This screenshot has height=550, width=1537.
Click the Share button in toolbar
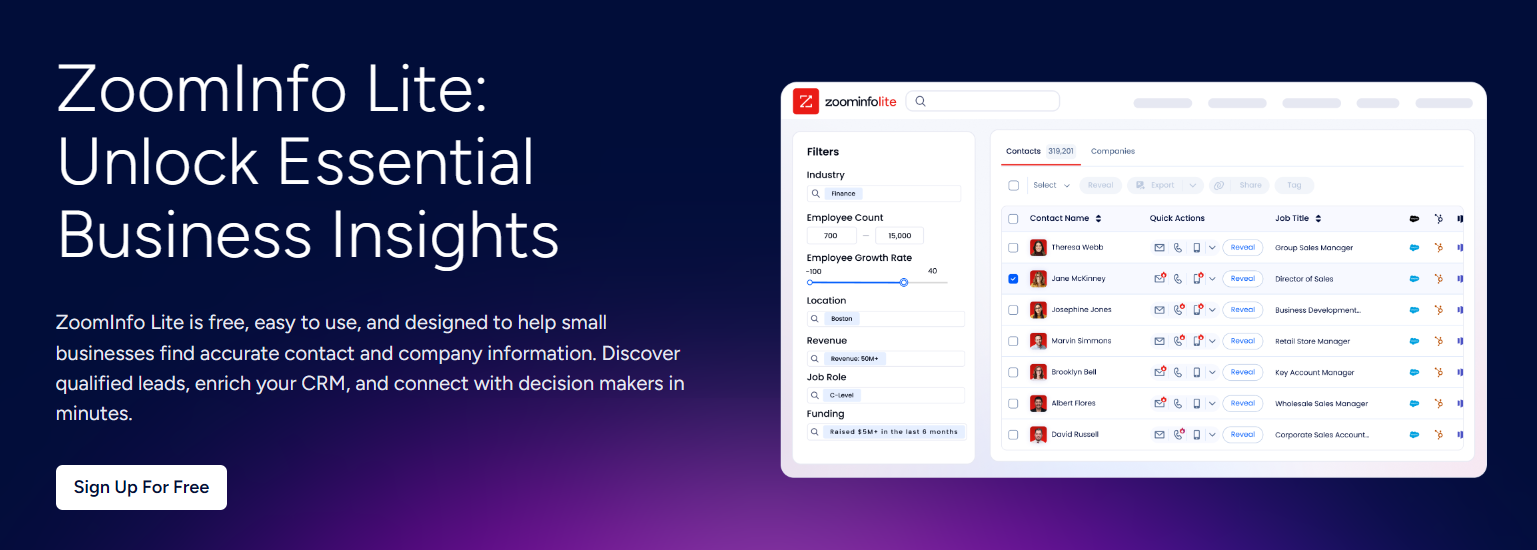(1239, 185)
